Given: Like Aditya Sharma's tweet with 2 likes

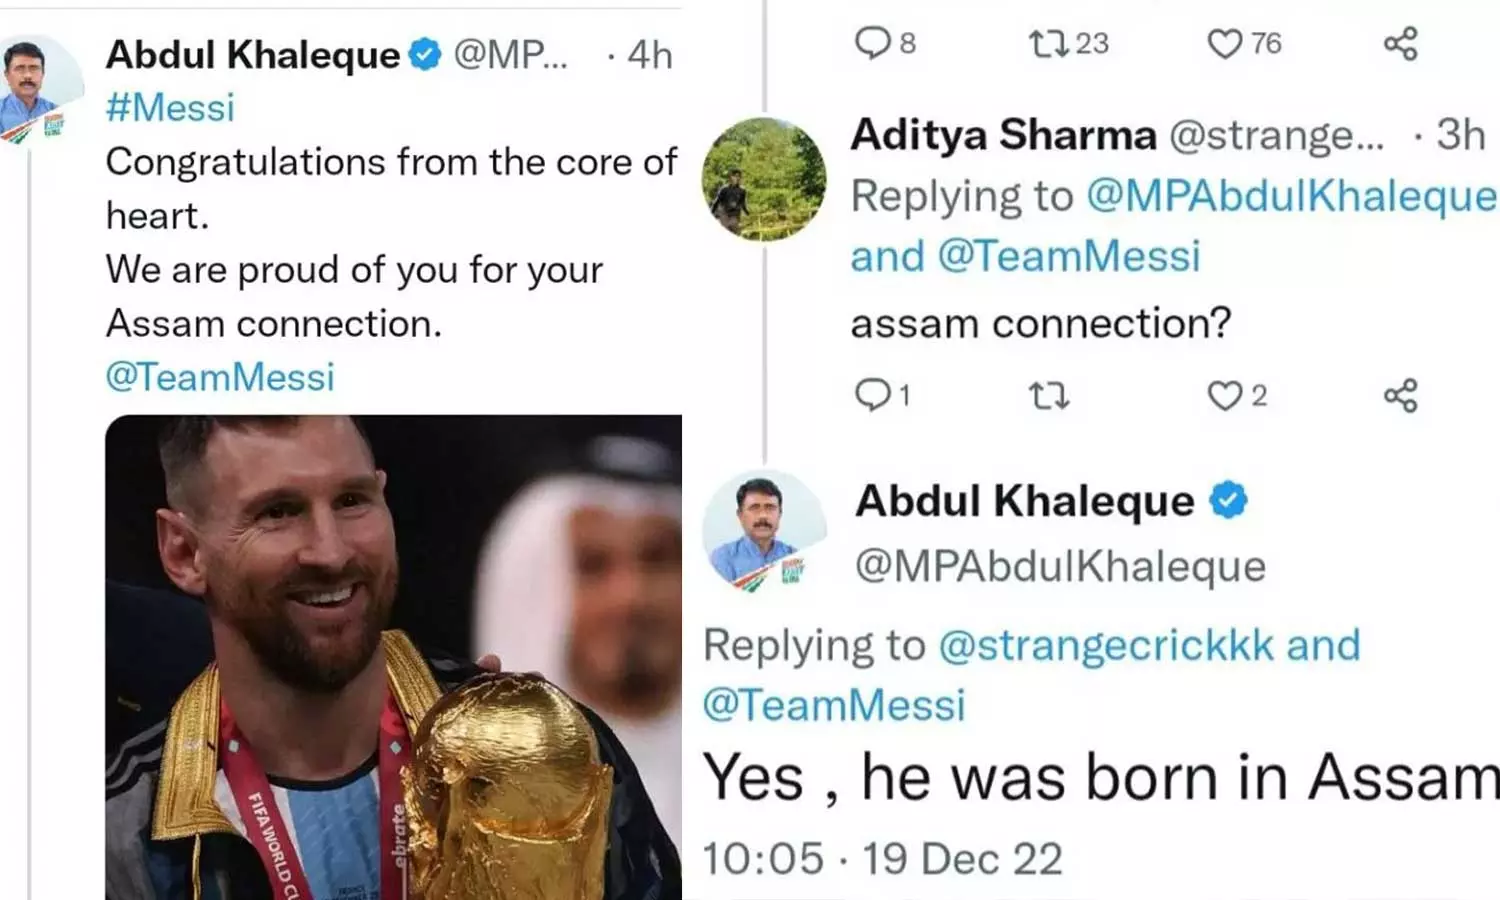Looking at the screenshot, I should click(x=1224, y=396).
